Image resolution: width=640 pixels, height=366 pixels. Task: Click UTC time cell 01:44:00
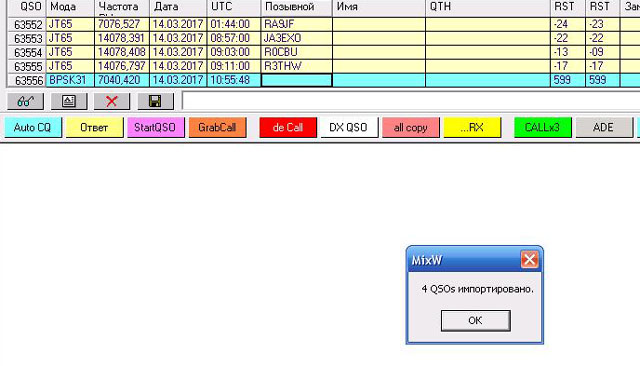pyautogui.click(x=234, y=24)
